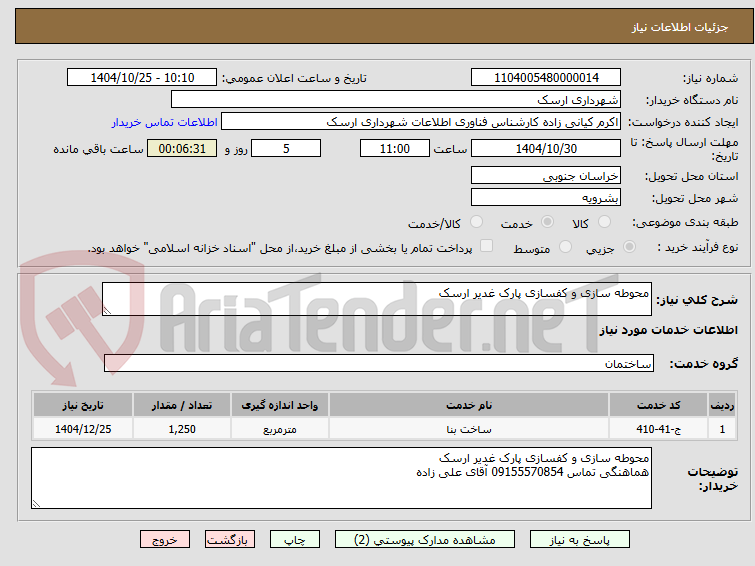
Task: Click service name cell ساخت بنا
Action: [469, 429]
